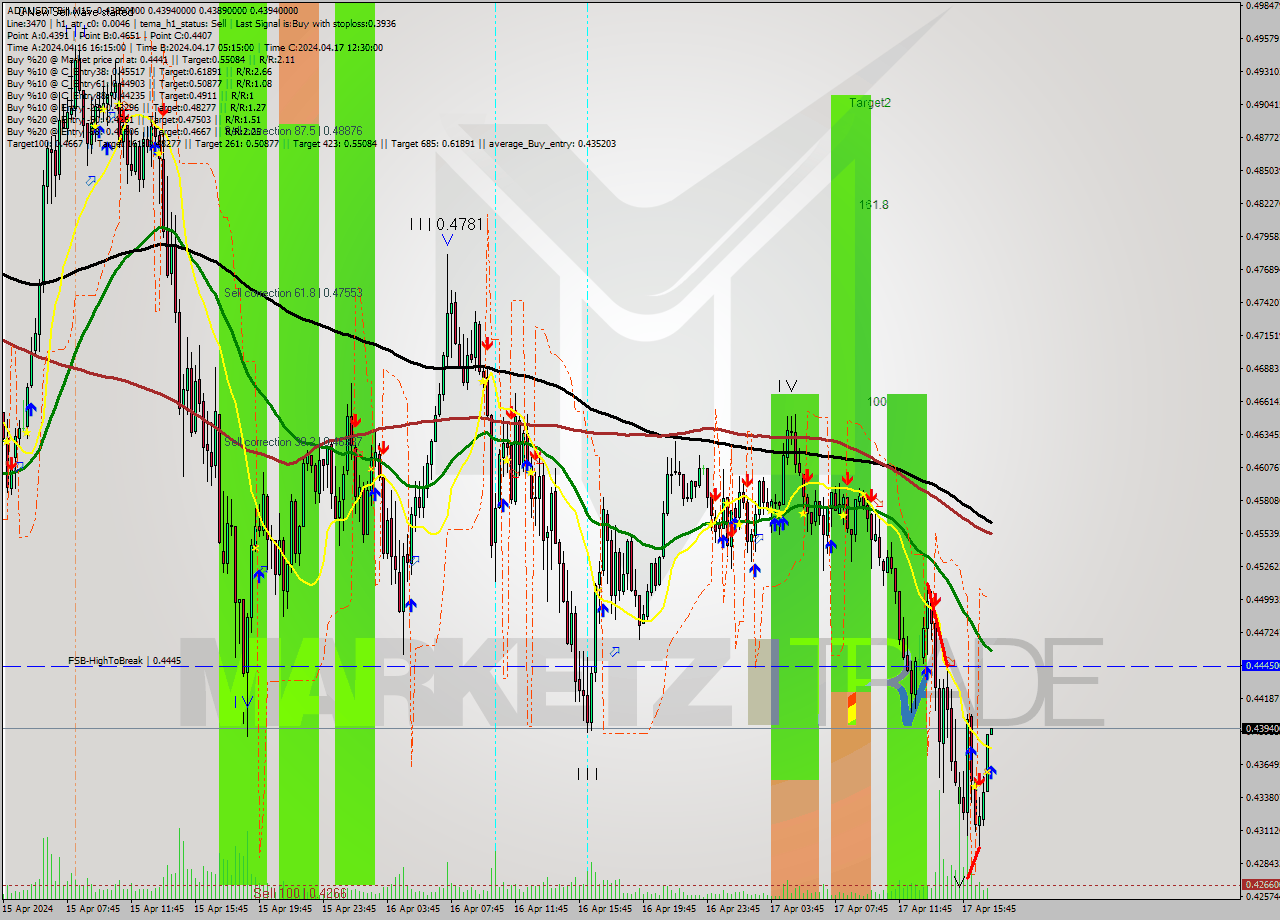Click the 'I I I 0.4781' wave label
The height and width of the screenshot is (920, 1280).
(447, 224)
